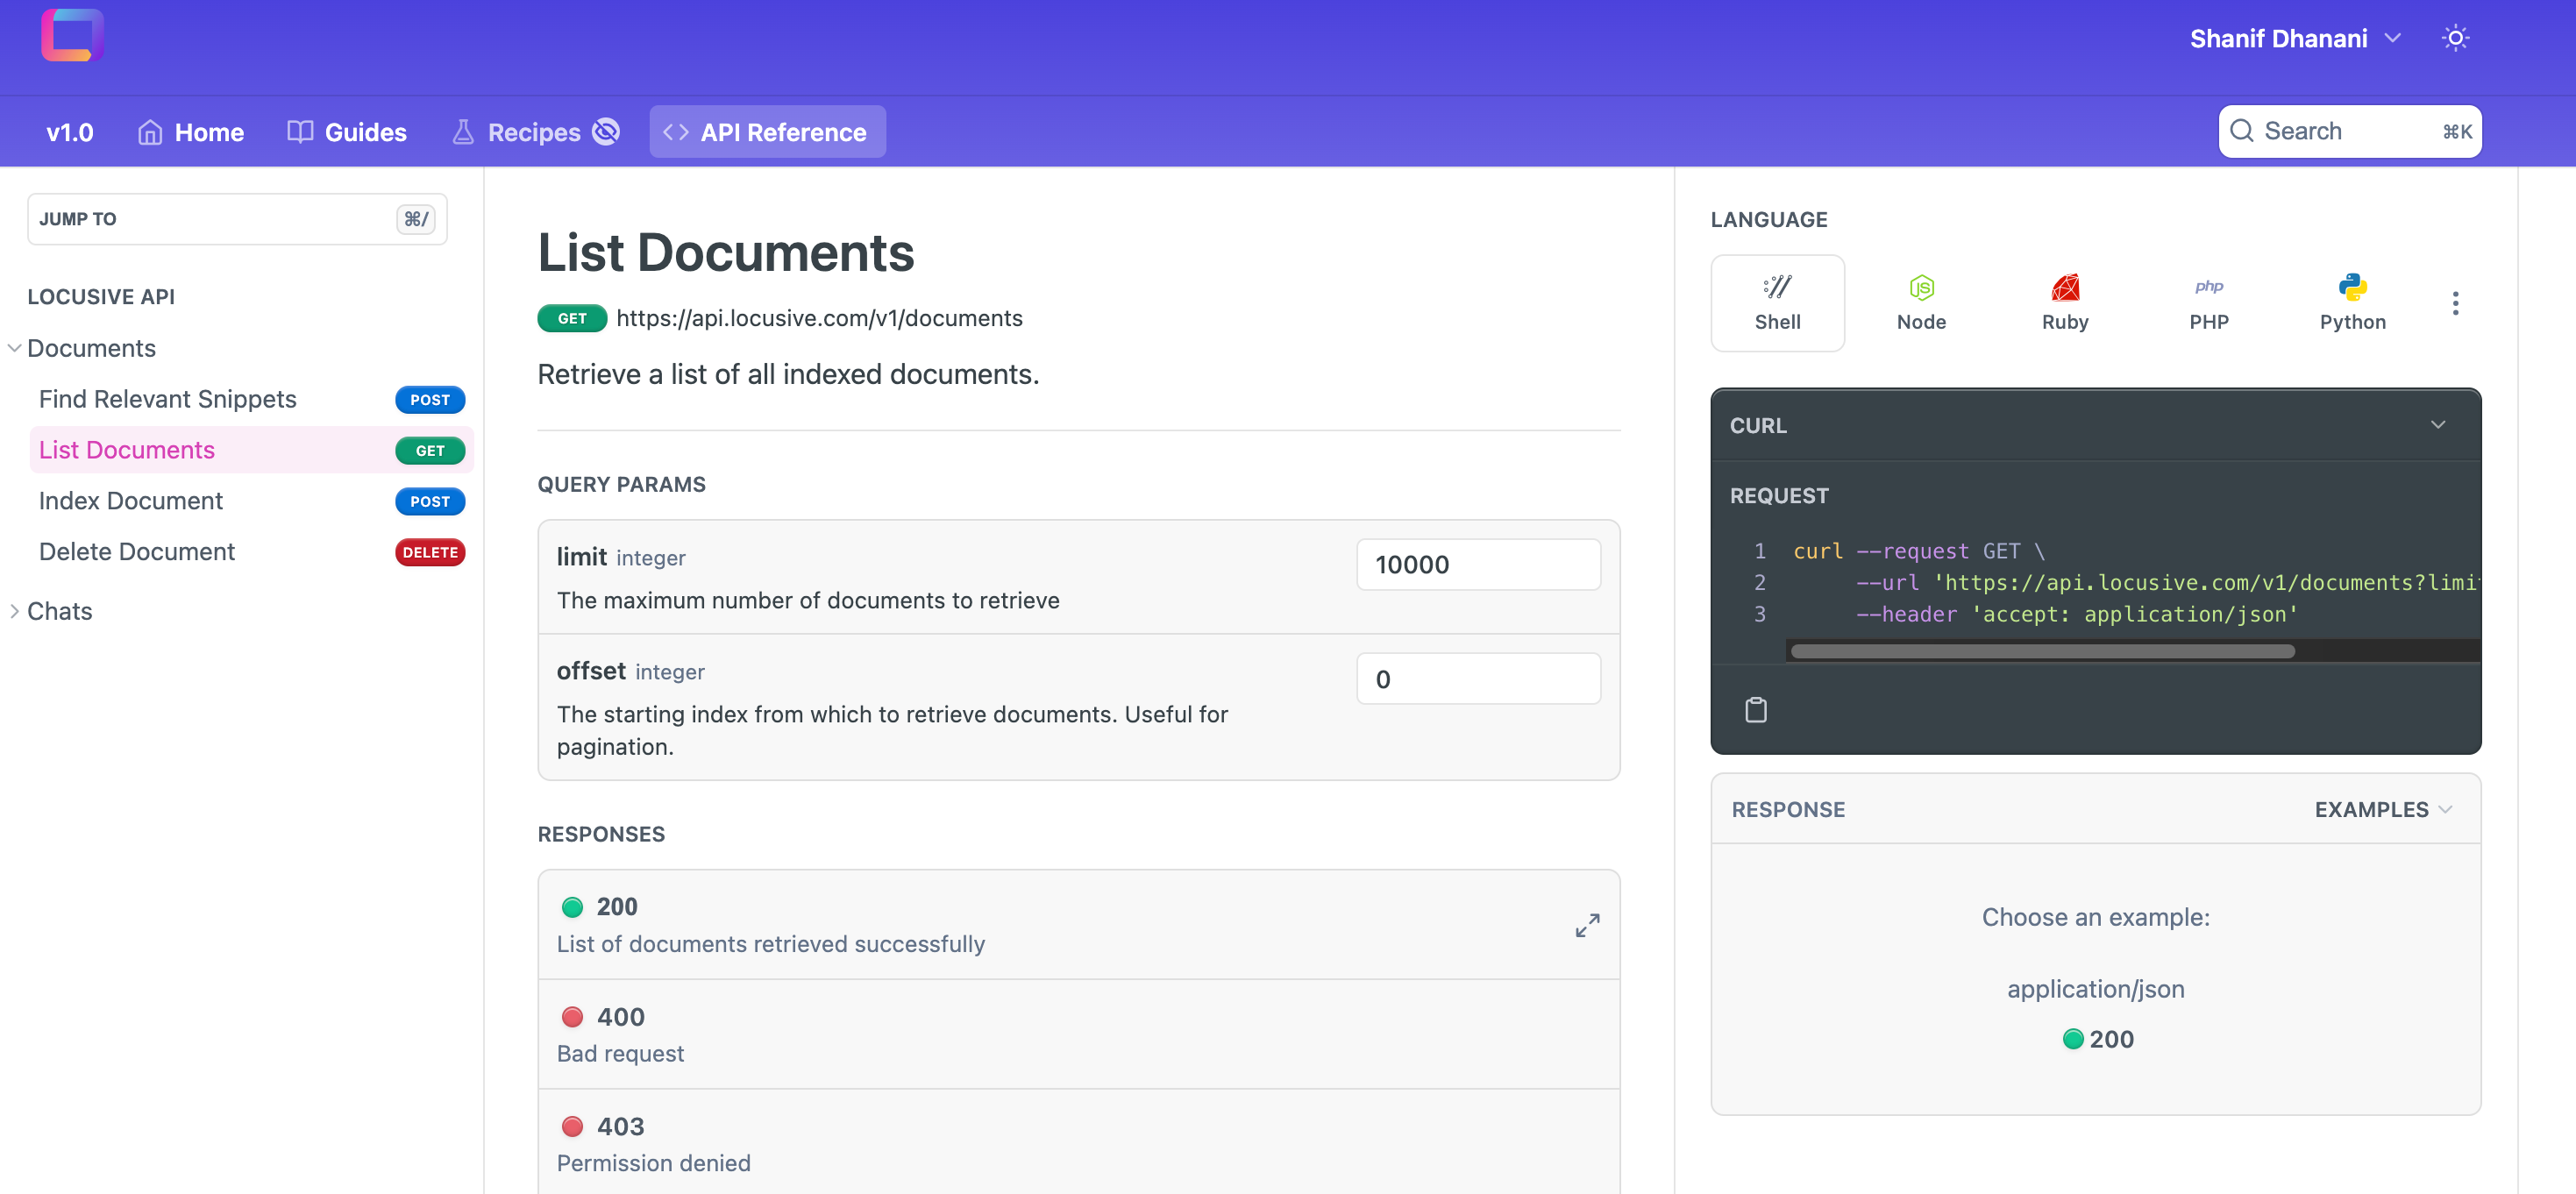Image resolution: width=2576 pixels, height=1194 pixels.
Task: Click the code brackets icon beside API Reference
Action: point(676,132)
